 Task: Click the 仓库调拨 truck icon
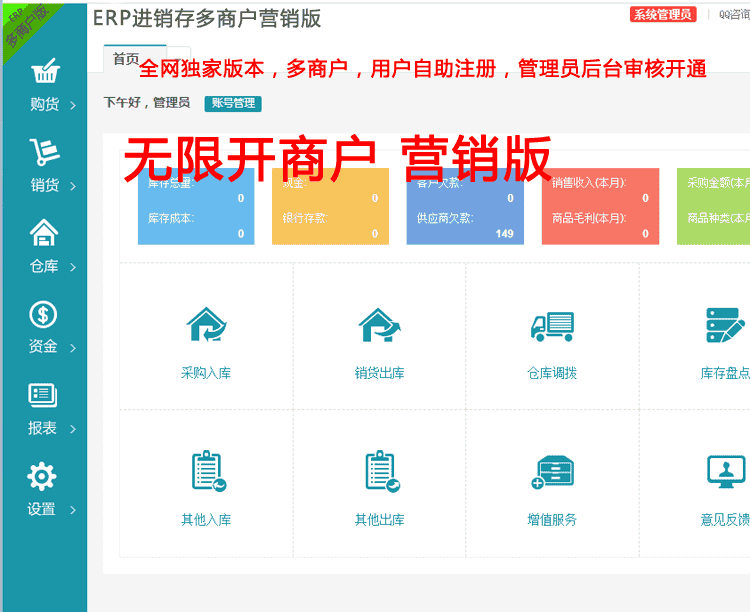[552, 326]
